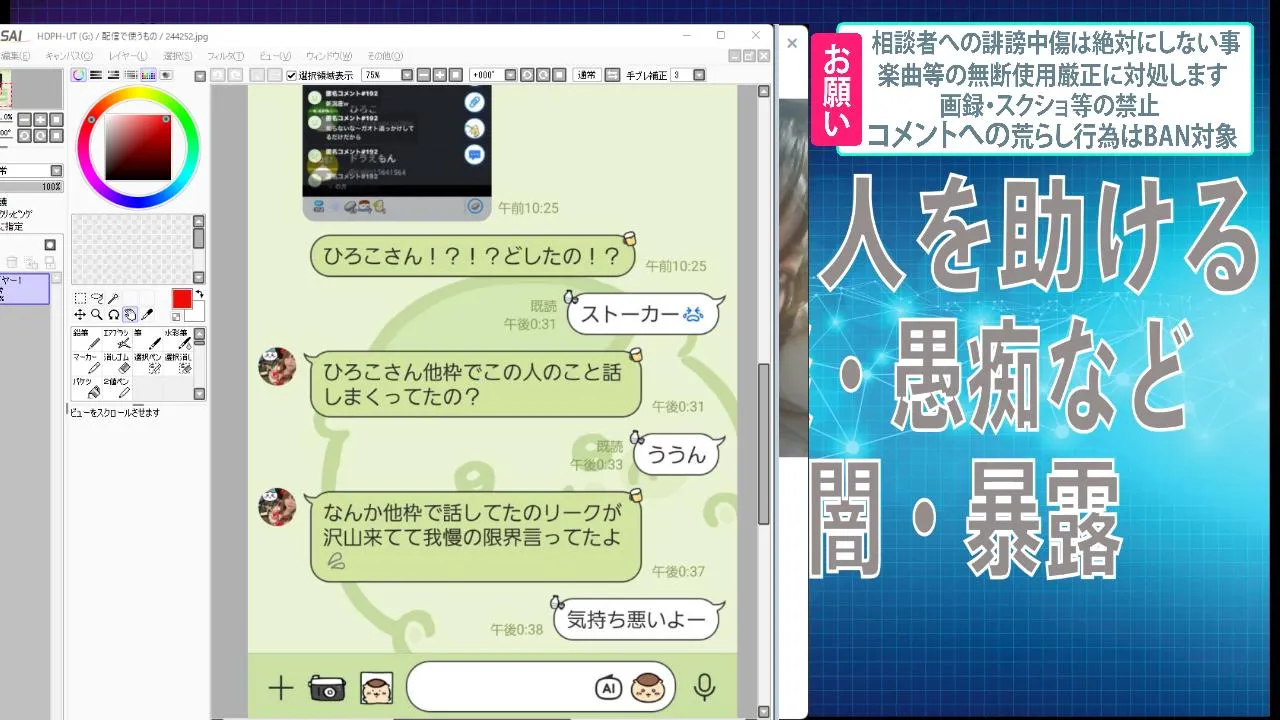Open the layer blend mode dropdown

coord(56,171)
